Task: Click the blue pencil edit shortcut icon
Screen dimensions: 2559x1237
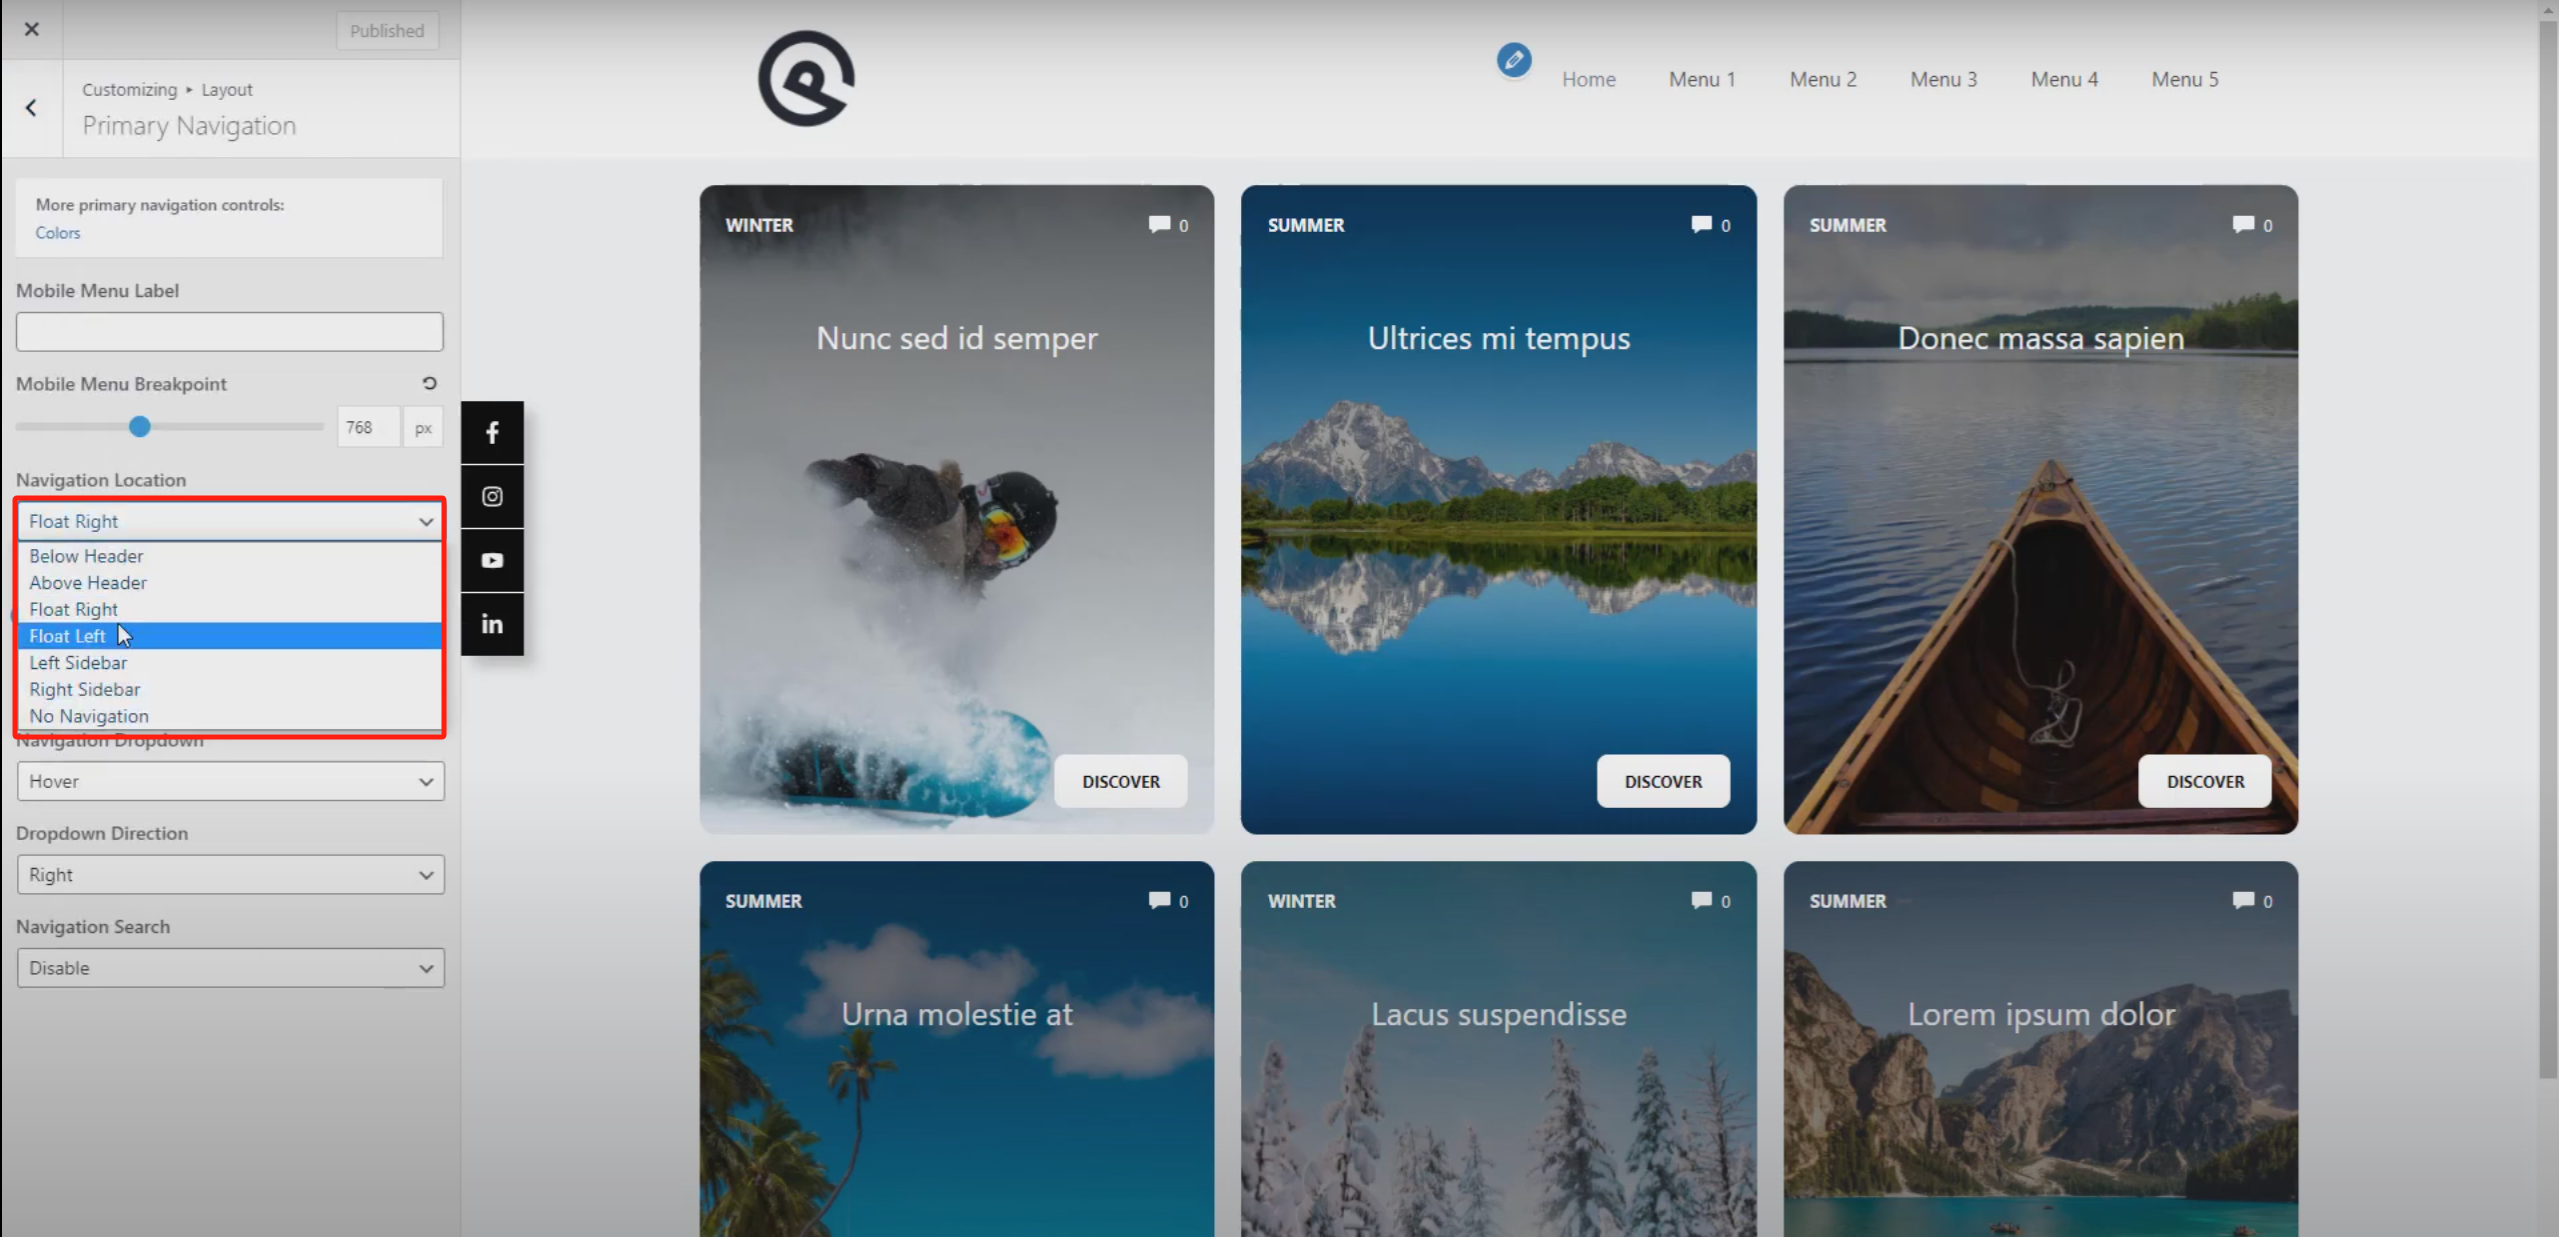Action: pos(1513,60)
